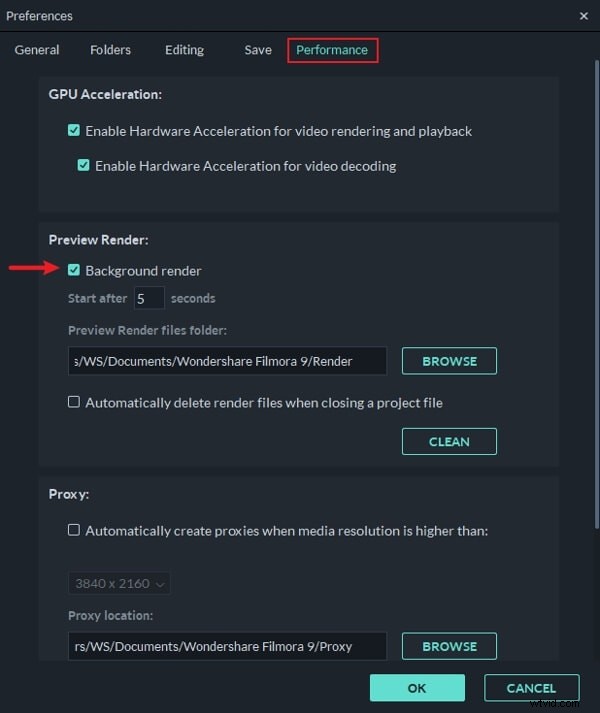The height and width of the screenshot is (713, 600).
Task: Click the Preview Render files folder path field
Action: coord(227,361)
